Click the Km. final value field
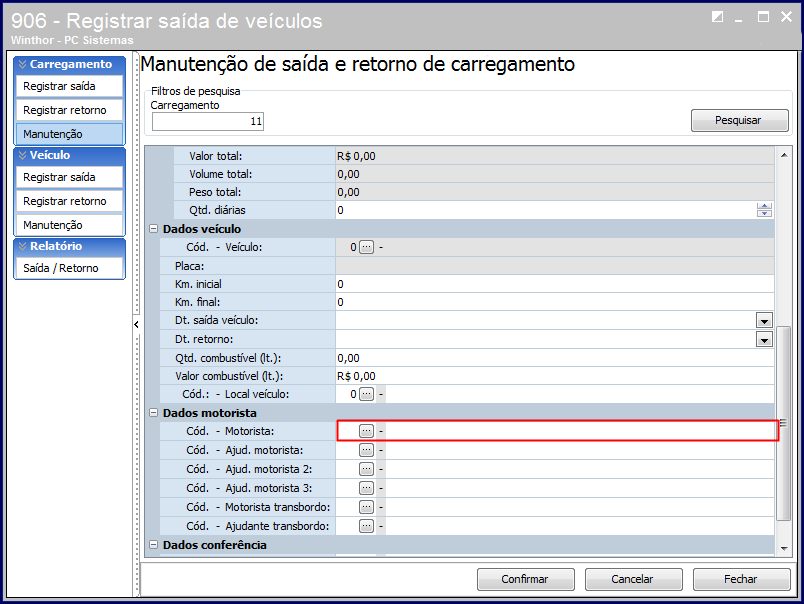Screen dimensions: 804x604 [554, 302]
